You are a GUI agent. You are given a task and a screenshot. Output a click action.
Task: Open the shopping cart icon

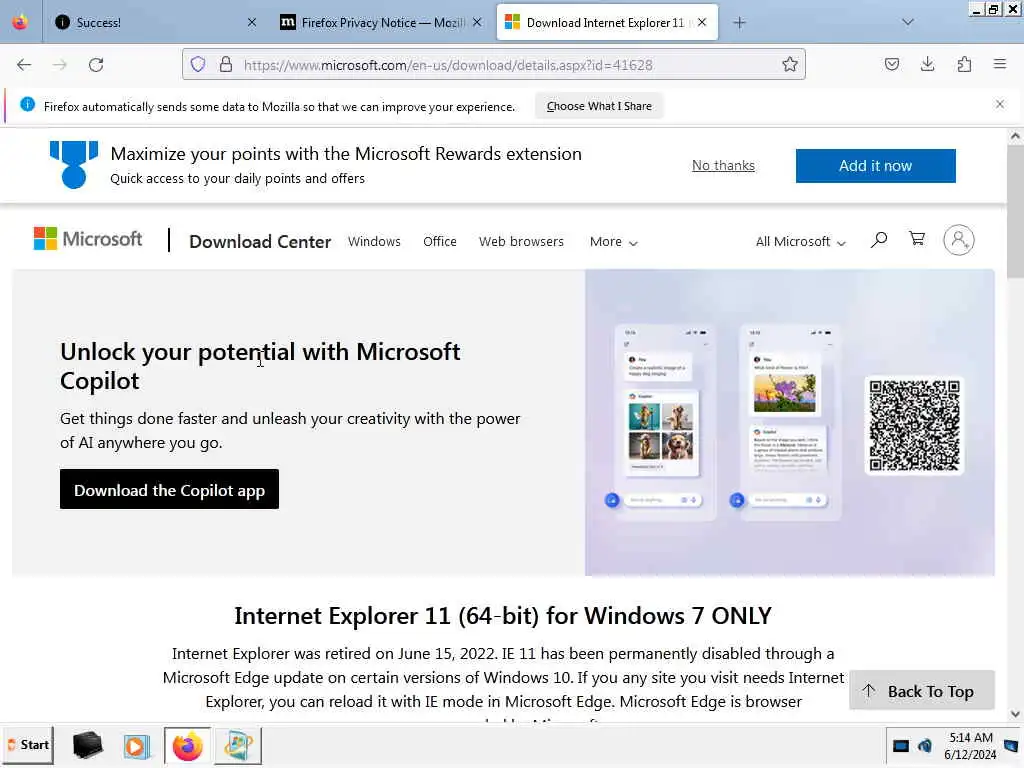[917, 239]
